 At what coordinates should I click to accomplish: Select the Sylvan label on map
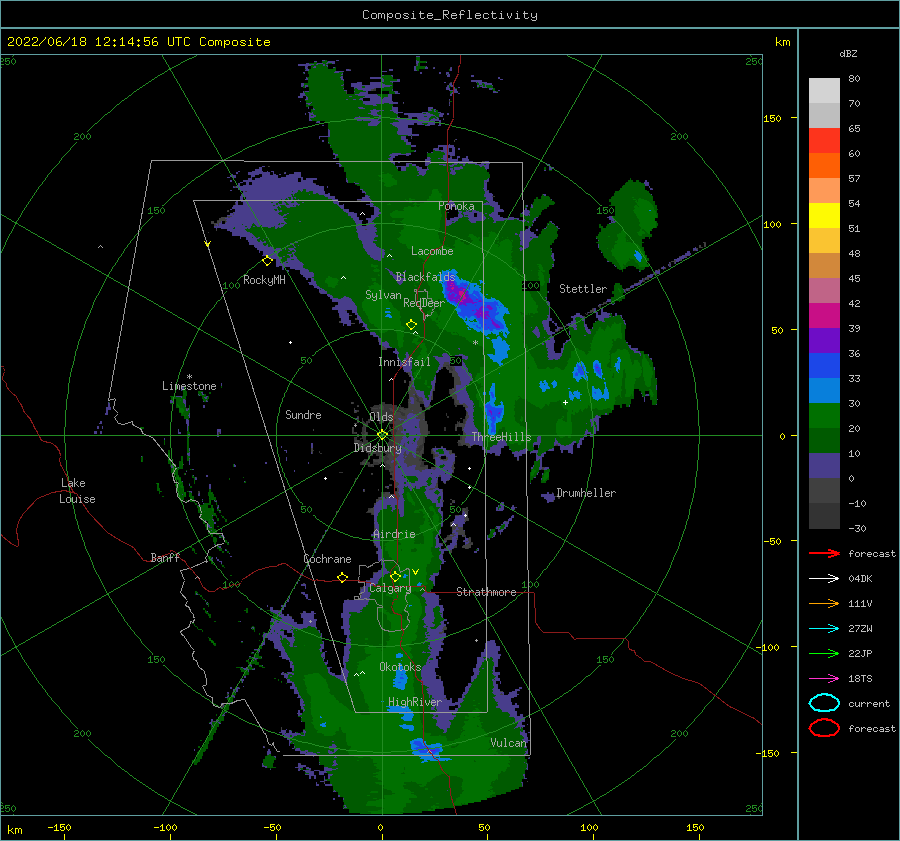coord(383,295)
